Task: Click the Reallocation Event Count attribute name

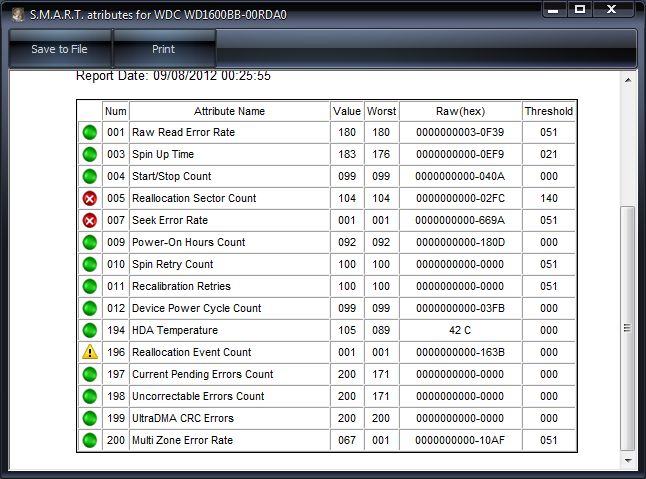Action: coord(192,352)
